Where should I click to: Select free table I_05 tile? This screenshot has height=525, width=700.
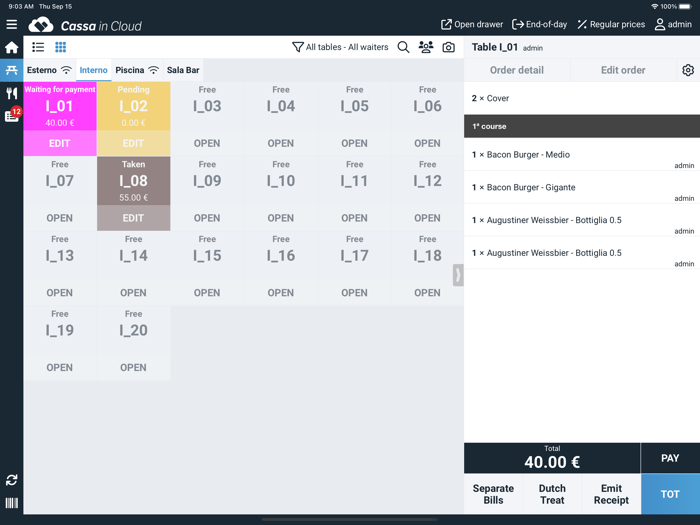tap(354, 106)
